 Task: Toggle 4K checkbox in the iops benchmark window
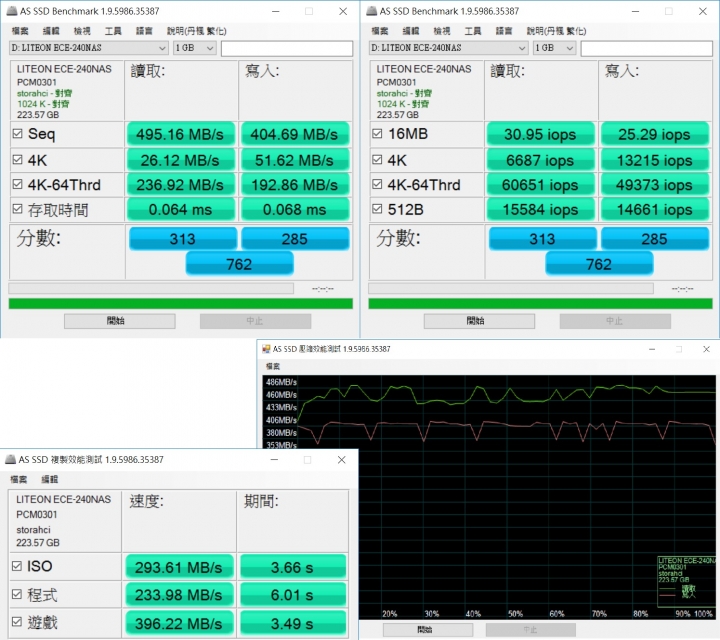pos(377,159)
